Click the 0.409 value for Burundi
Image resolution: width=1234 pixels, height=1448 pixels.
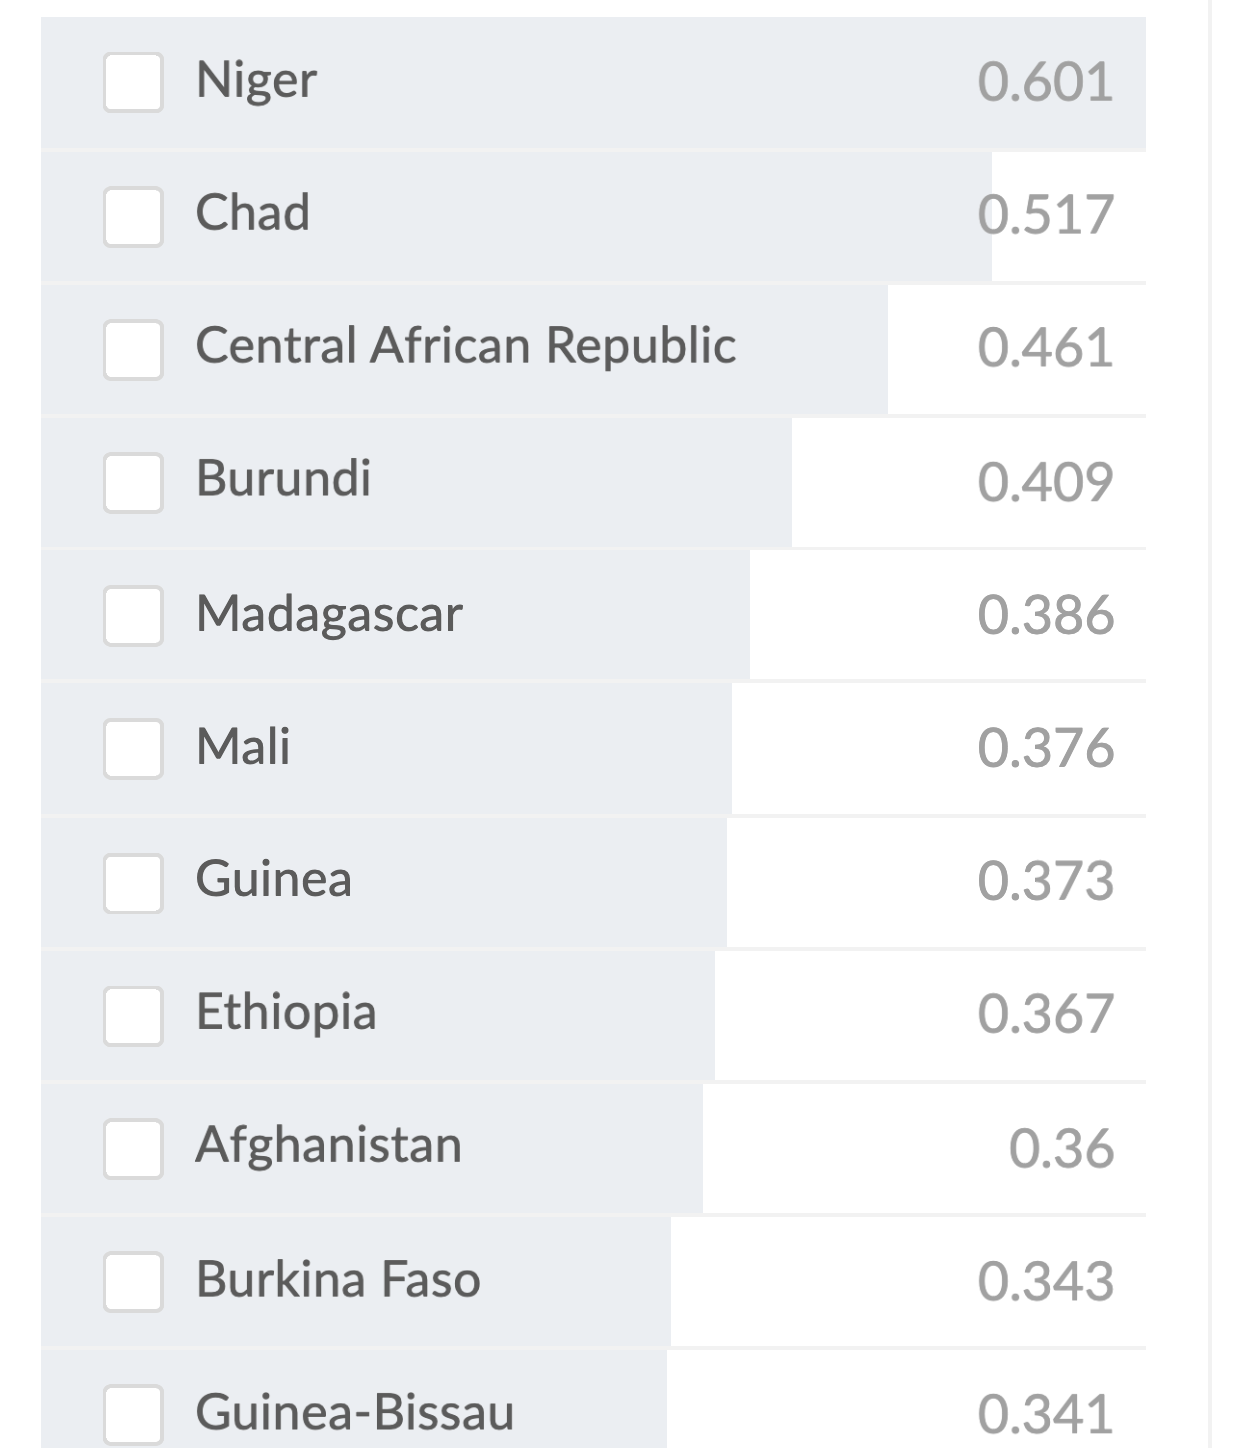(x=1044, y=482)
